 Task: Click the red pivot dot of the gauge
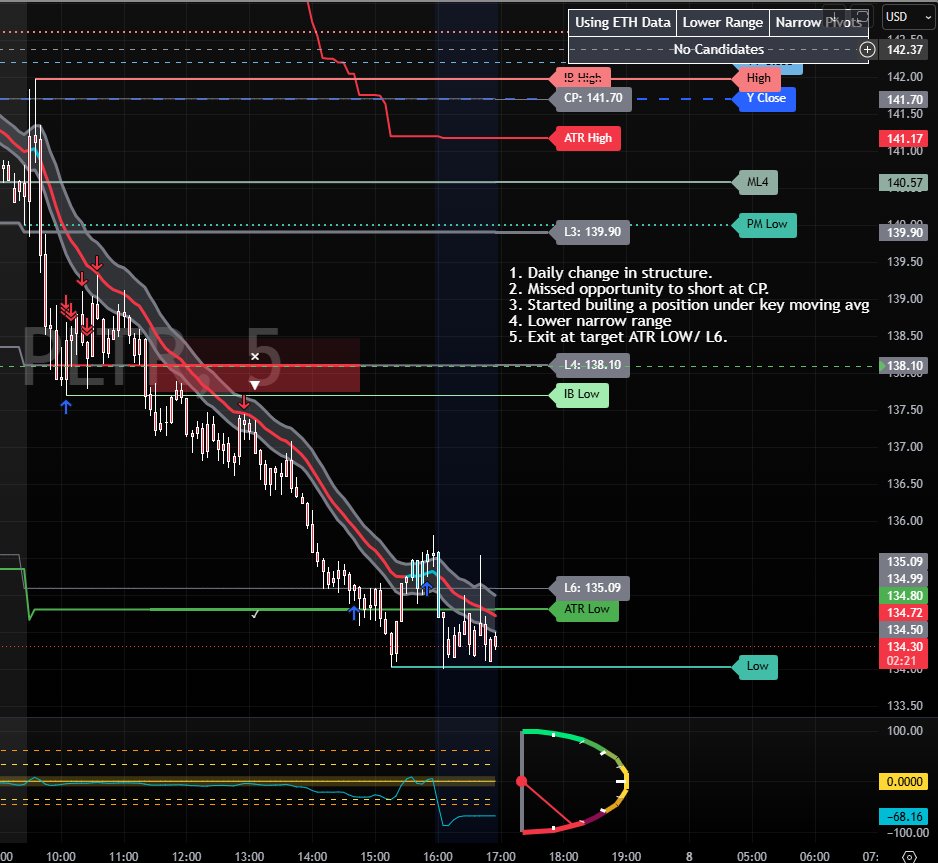click(x=522, y=781)
